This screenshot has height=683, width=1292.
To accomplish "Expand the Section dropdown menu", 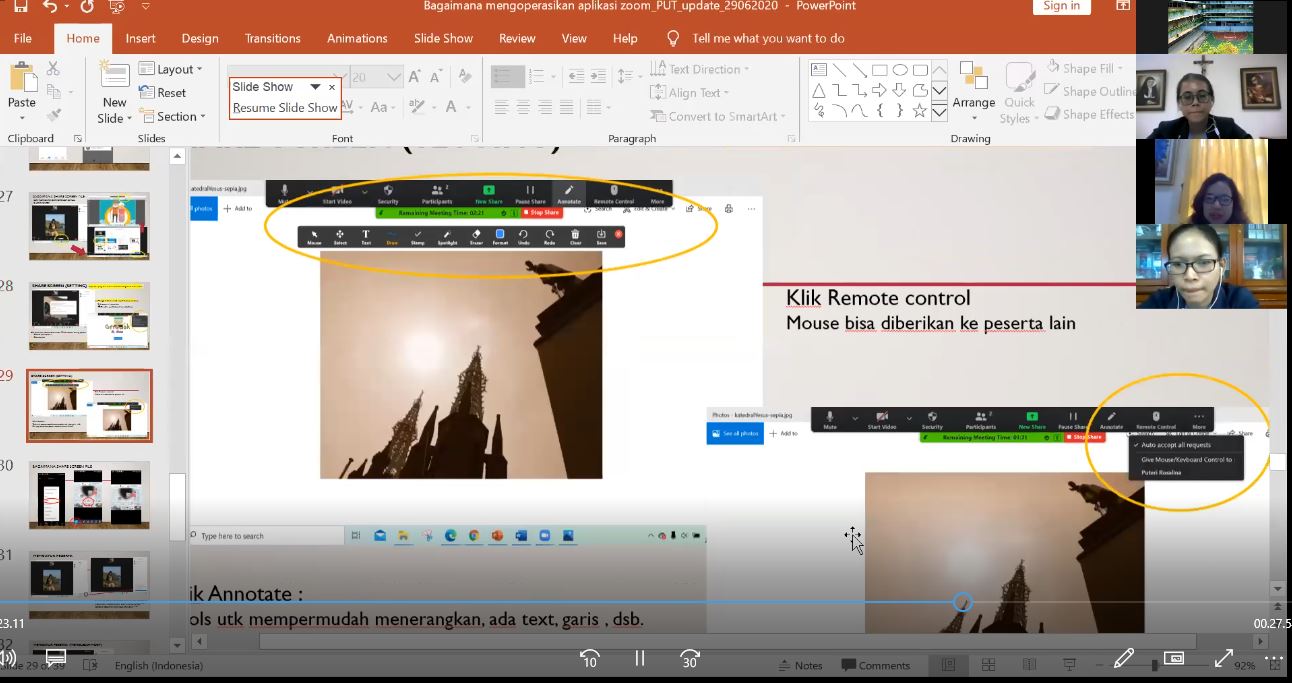I will tap(171, 116).
